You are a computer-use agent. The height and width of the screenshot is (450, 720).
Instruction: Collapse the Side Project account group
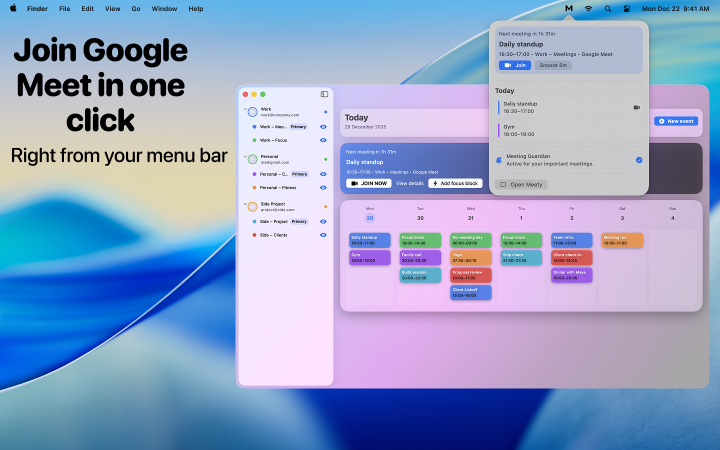[x=245, y=204]
